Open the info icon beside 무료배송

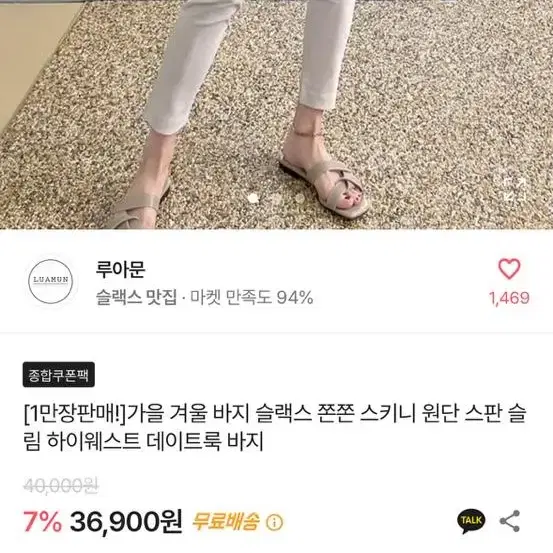(x=274, y=522)
